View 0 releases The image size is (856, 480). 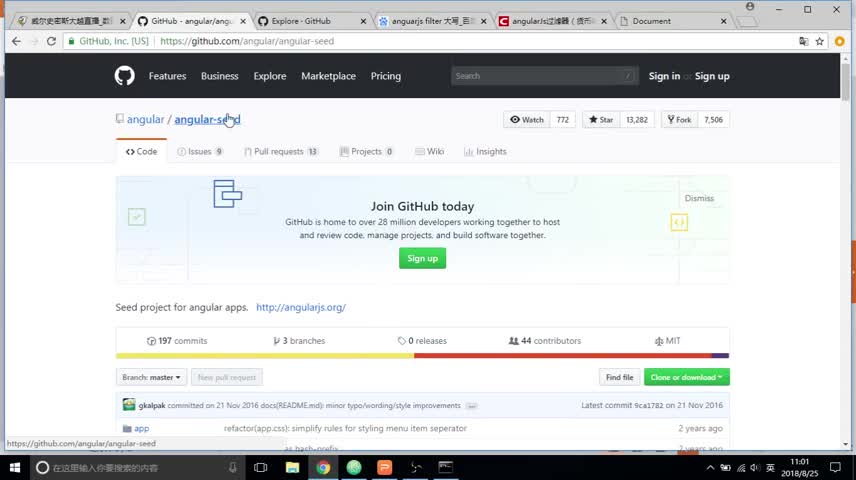tap(423, 341)
